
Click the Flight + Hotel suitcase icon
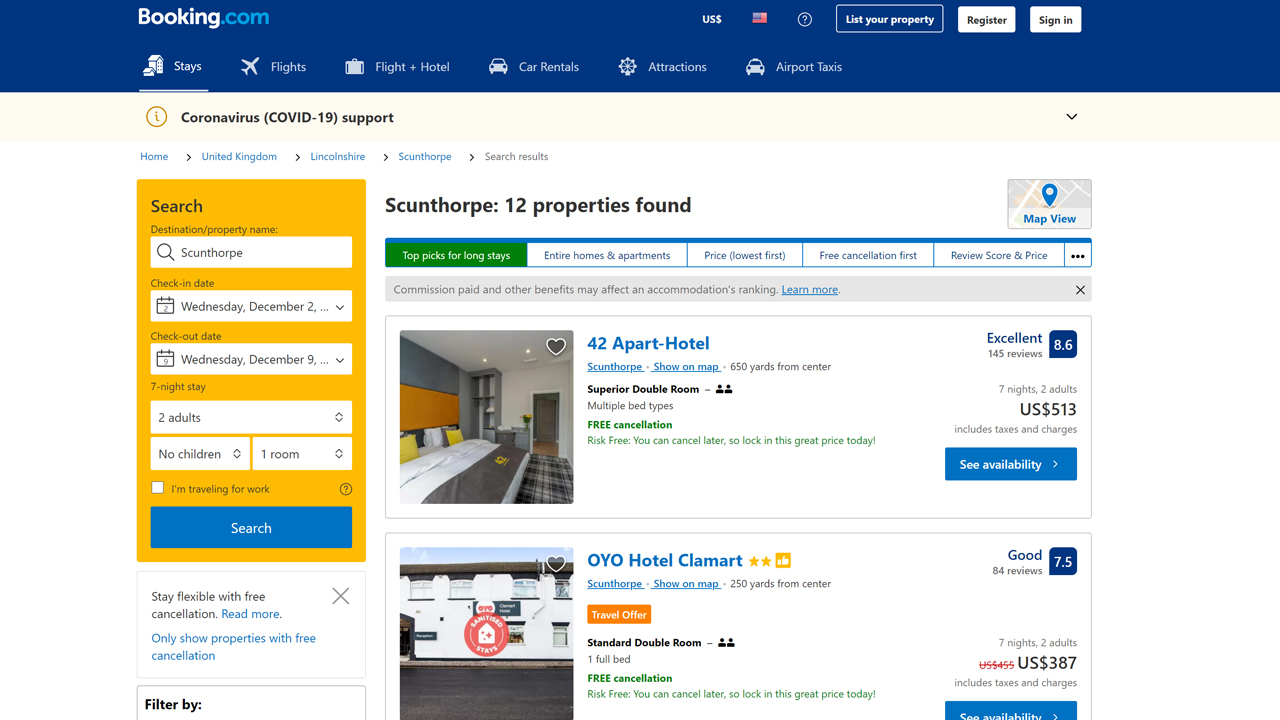[x=354, y=67]
